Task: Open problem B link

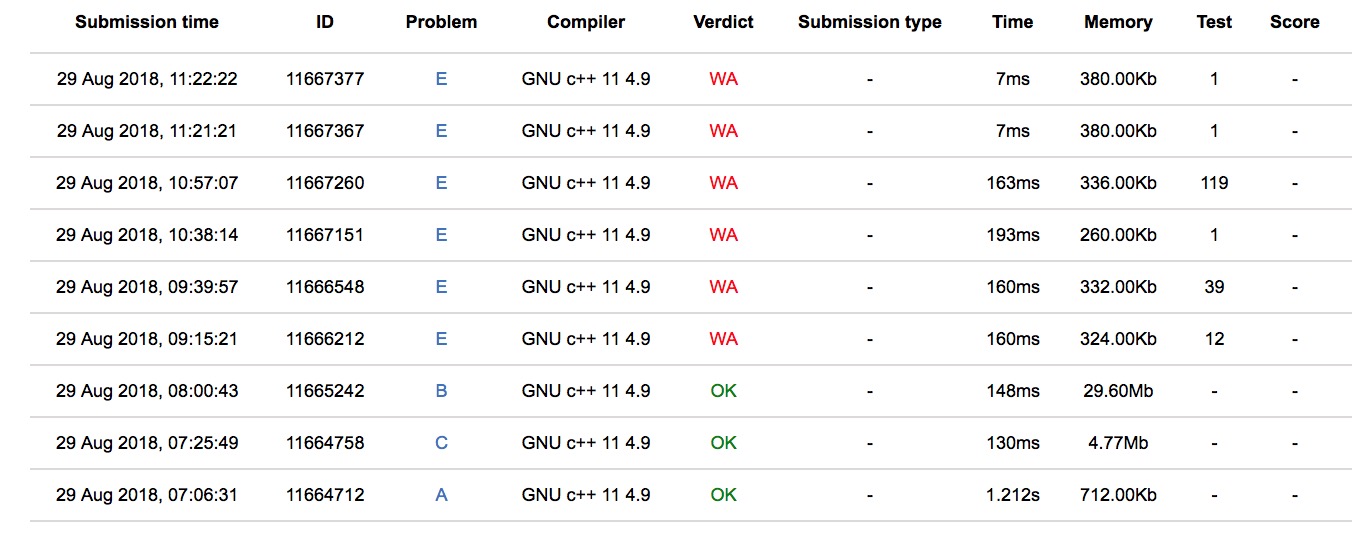Action: pyautogui.click(x=441, y=391)
